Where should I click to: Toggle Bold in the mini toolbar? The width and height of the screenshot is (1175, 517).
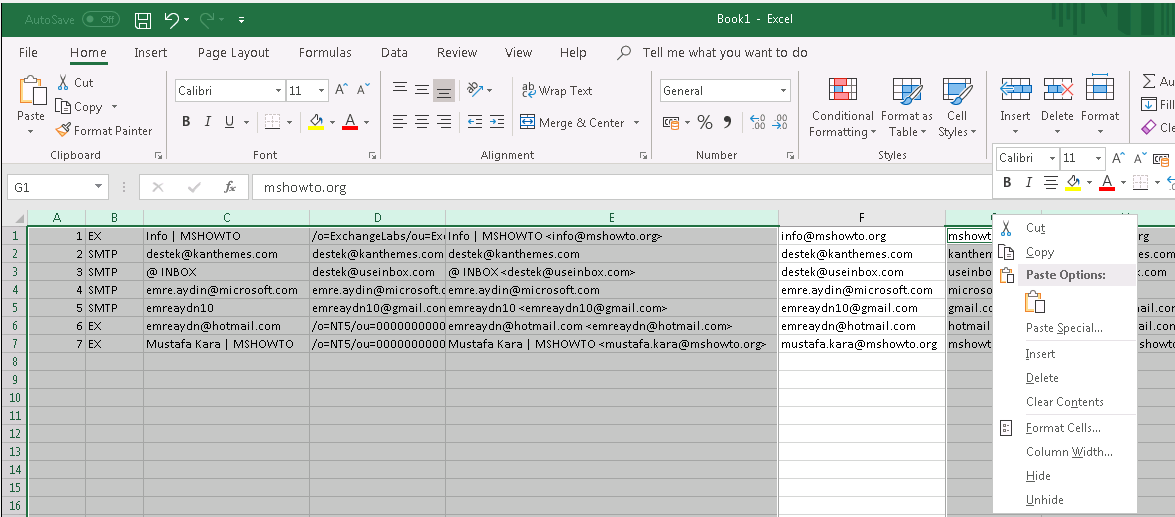(x=1007, y=182)
